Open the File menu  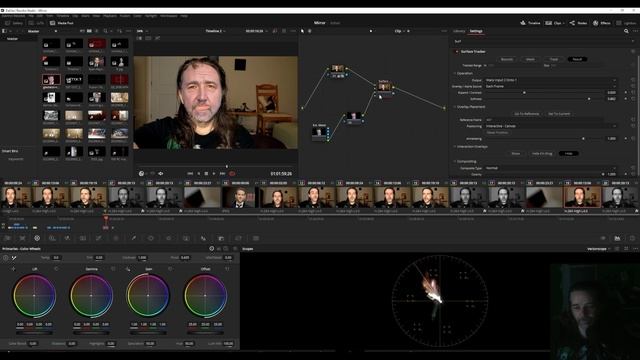31,16
